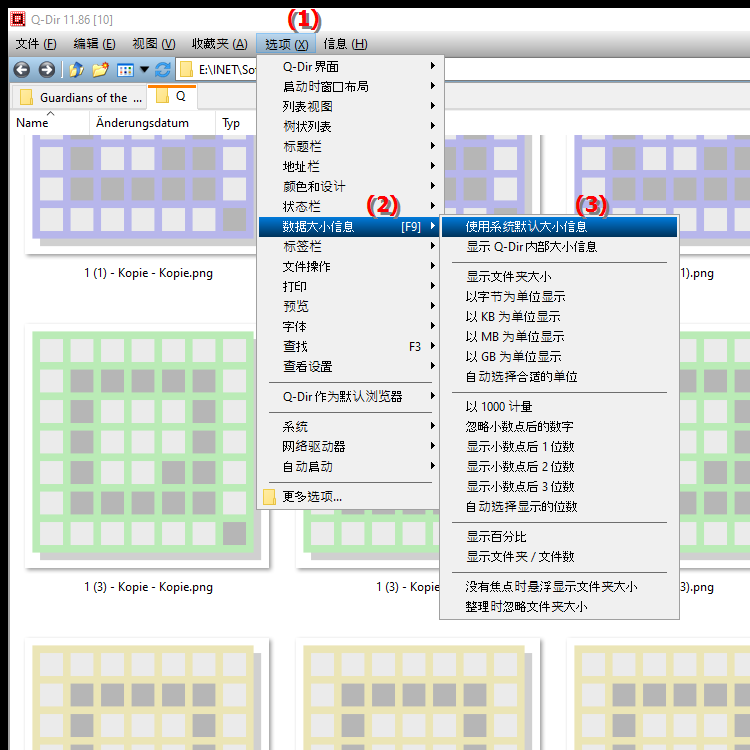750x750 pixels.
Task: Select 自动选择显示的位数 option
Action: coord(559,507)
